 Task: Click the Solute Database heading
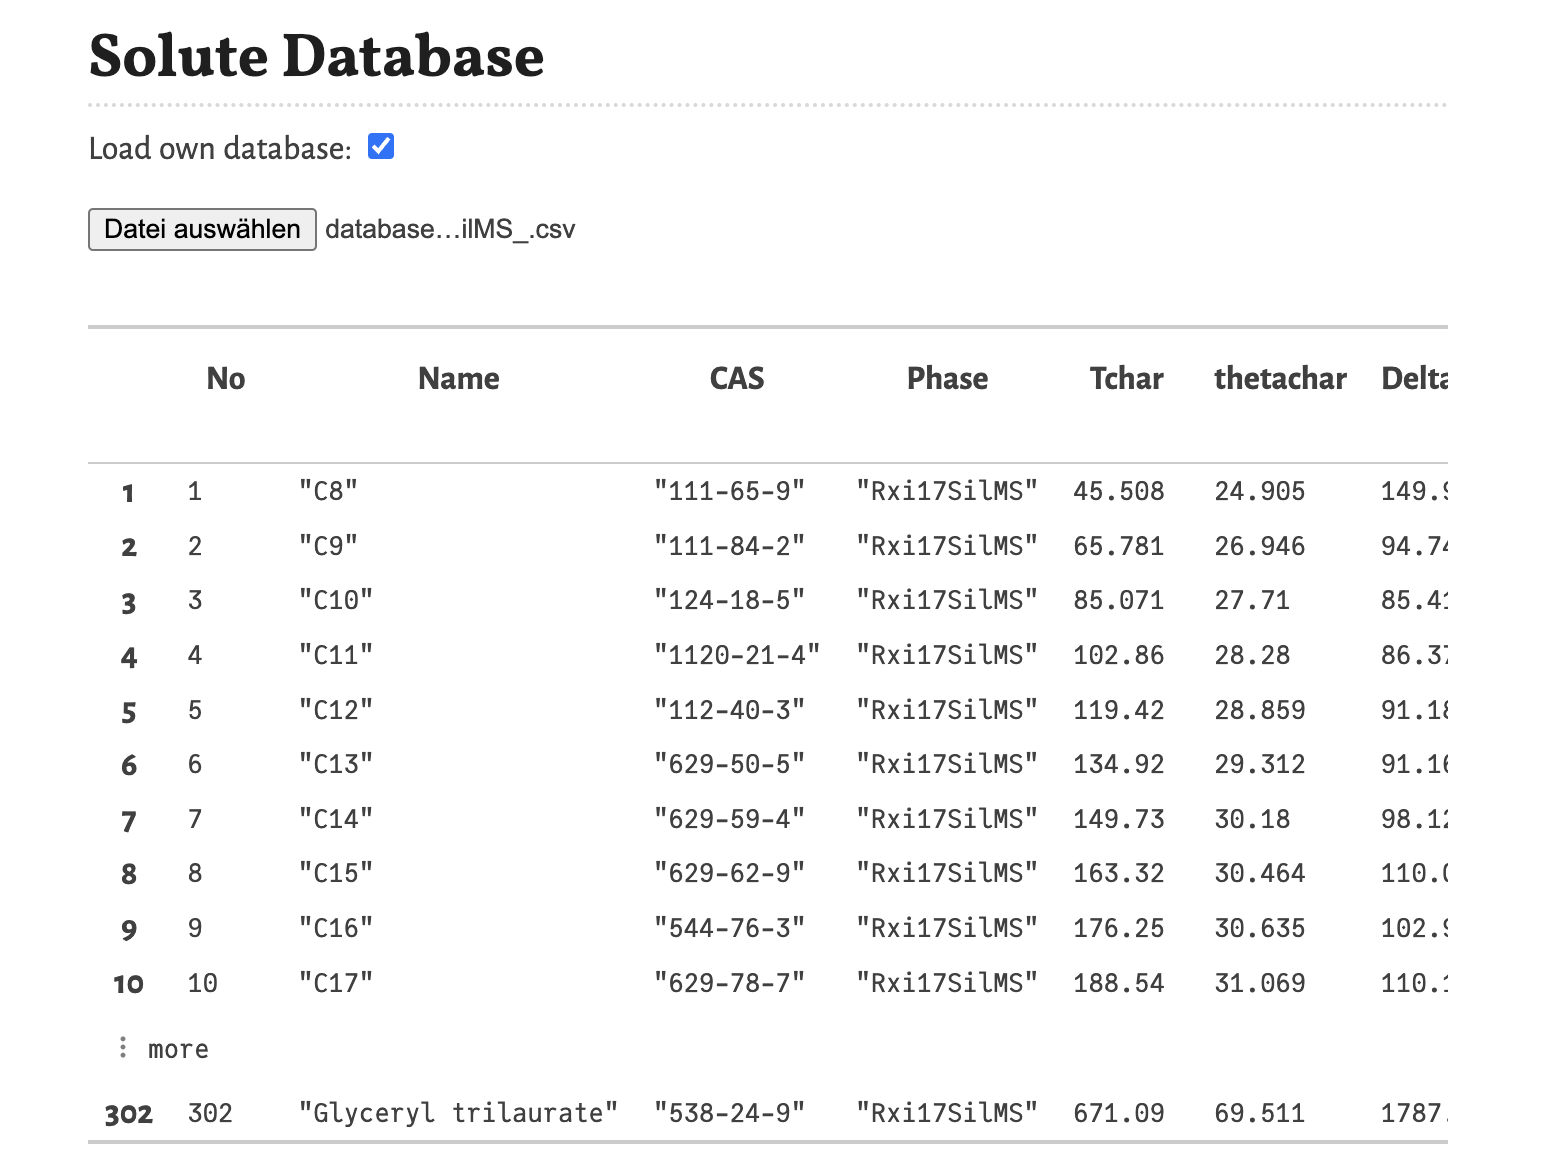(316, 56)
